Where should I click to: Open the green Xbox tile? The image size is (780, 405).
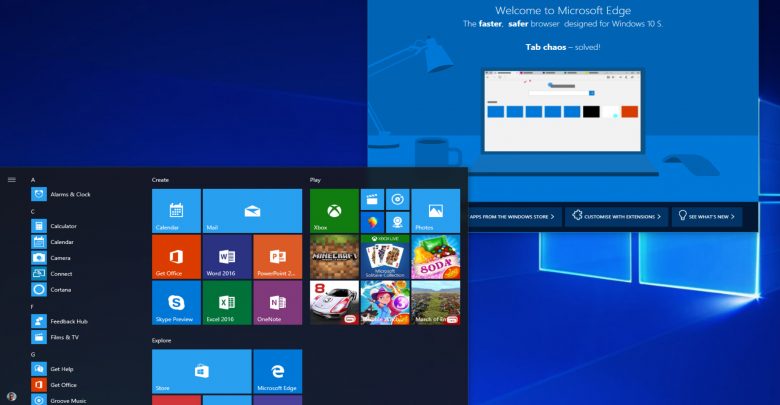(334, 210)
